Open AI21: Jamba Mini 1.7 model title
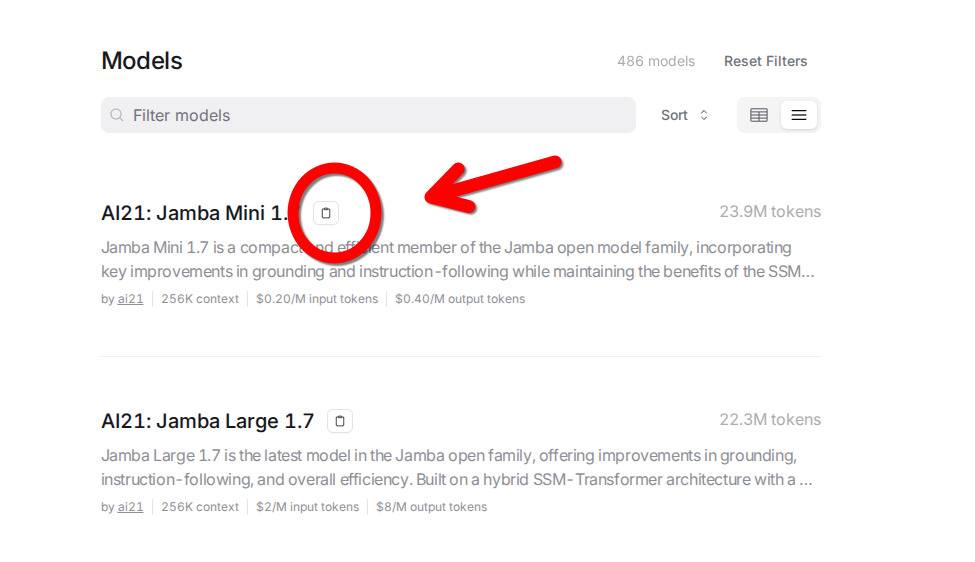 202,213
